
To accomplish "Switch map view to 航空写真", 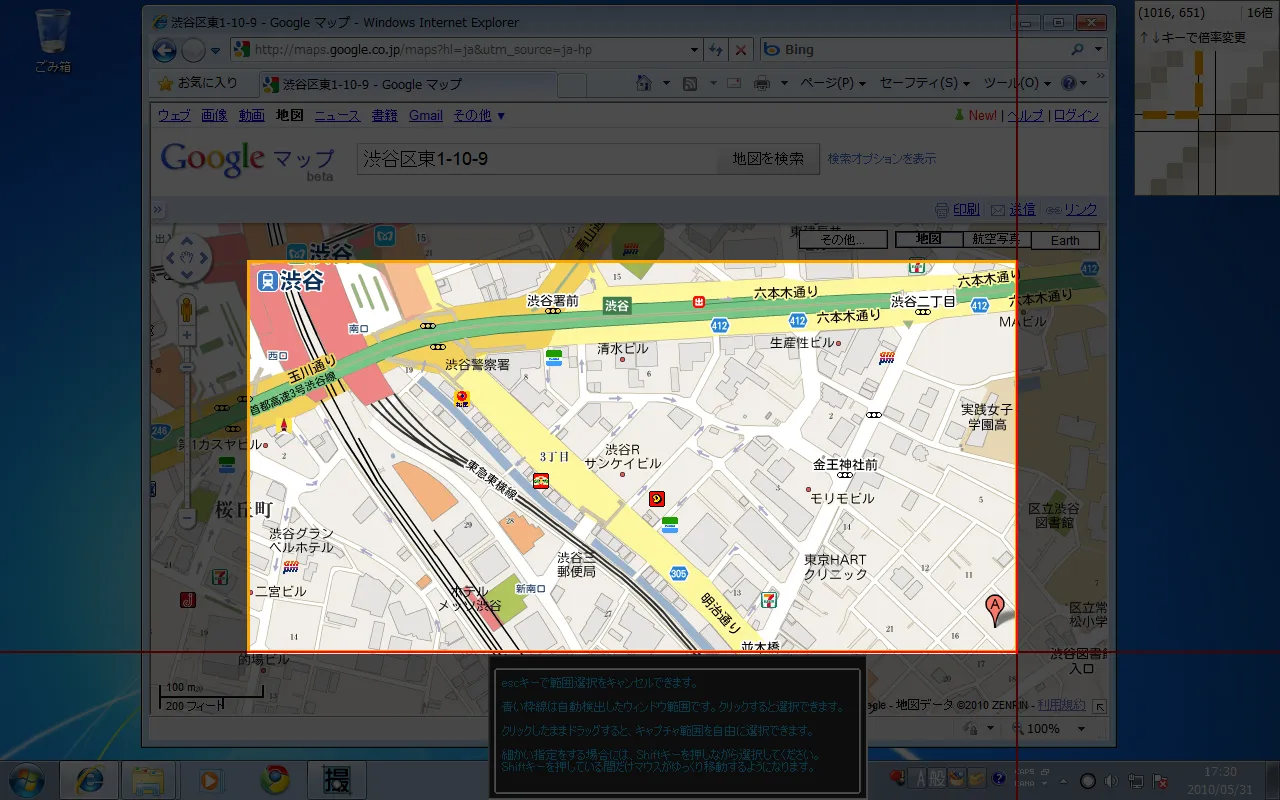I will click(x=996, y=239).
